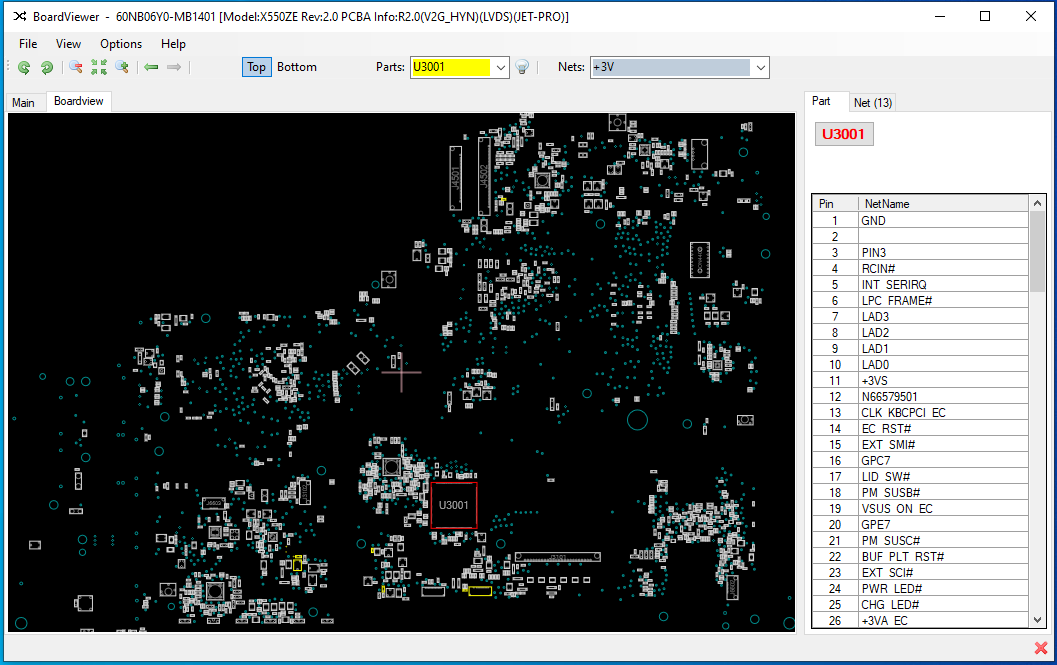The height and width of the screenshot is (665, 1057).
Task: Click the fit to window icon
Action: click(98, 67)
